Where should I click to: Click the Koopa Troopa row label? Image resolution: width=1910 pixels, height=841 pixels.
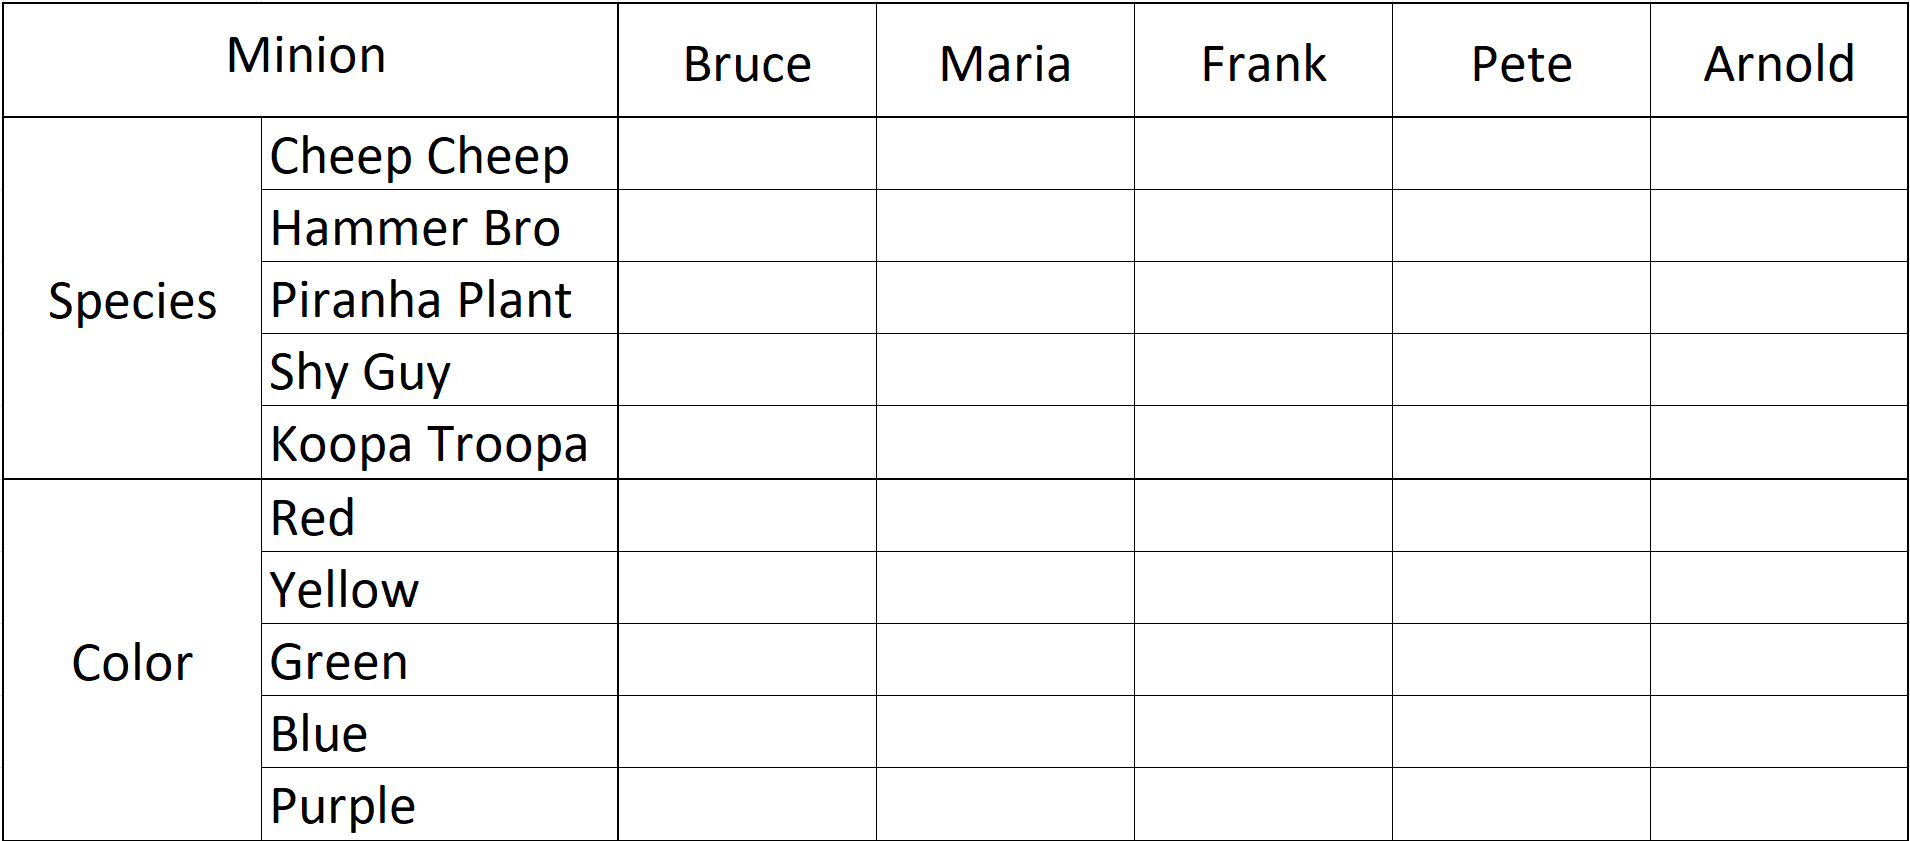tap(429, 443)
